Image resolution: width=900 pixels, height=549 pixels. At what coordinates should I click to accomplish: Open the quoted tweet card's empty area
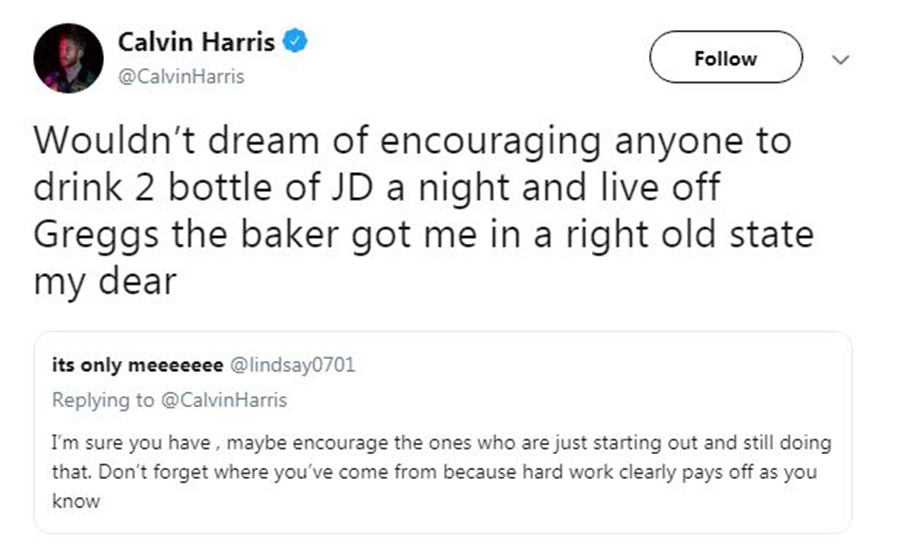tap(600, 380)
